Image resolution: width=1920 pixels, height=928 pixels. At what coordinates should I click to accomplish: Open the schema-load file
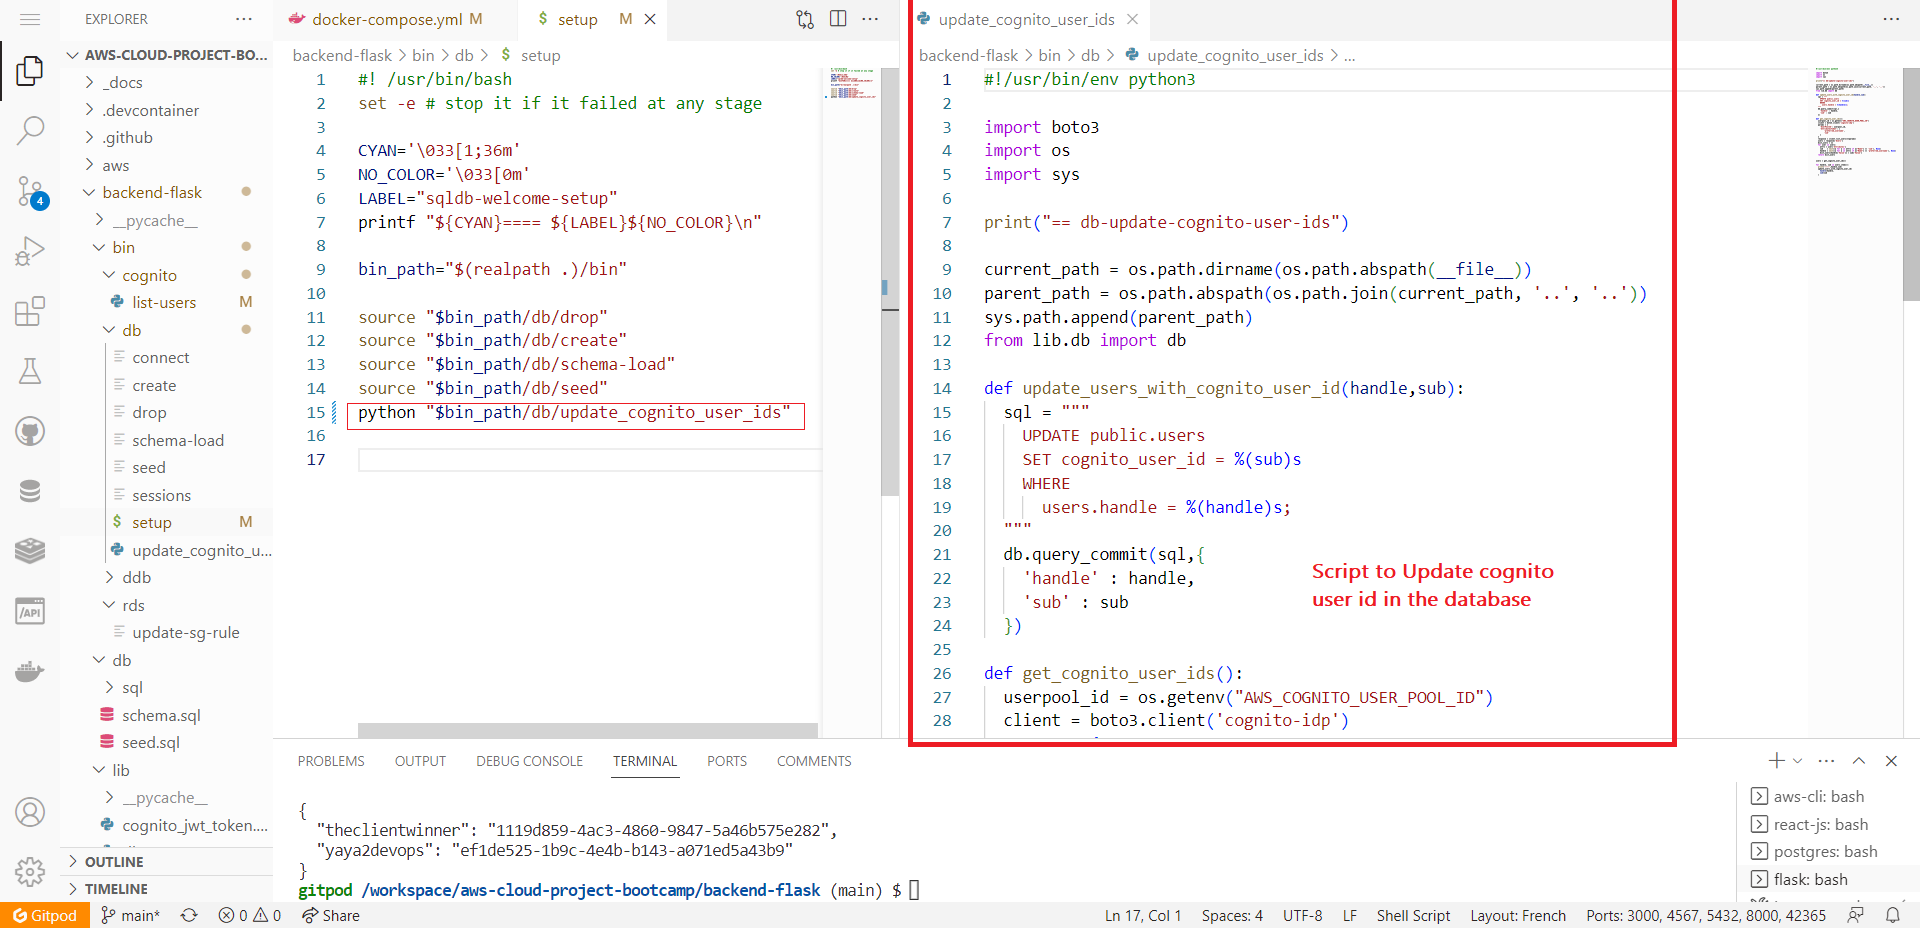166,440
